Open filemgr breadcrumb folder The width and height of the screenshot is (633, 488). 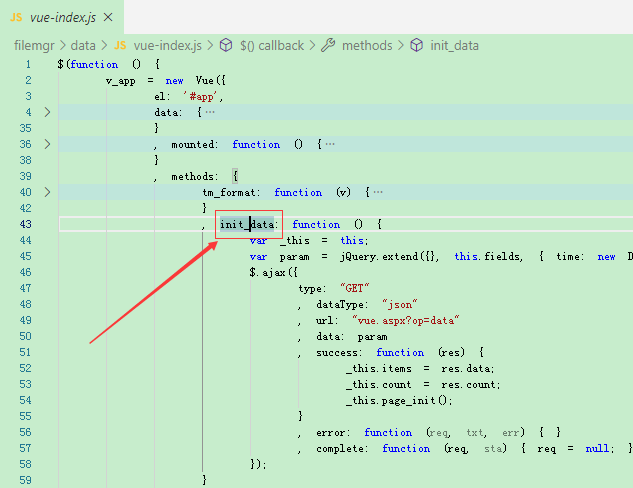point(34,46)
